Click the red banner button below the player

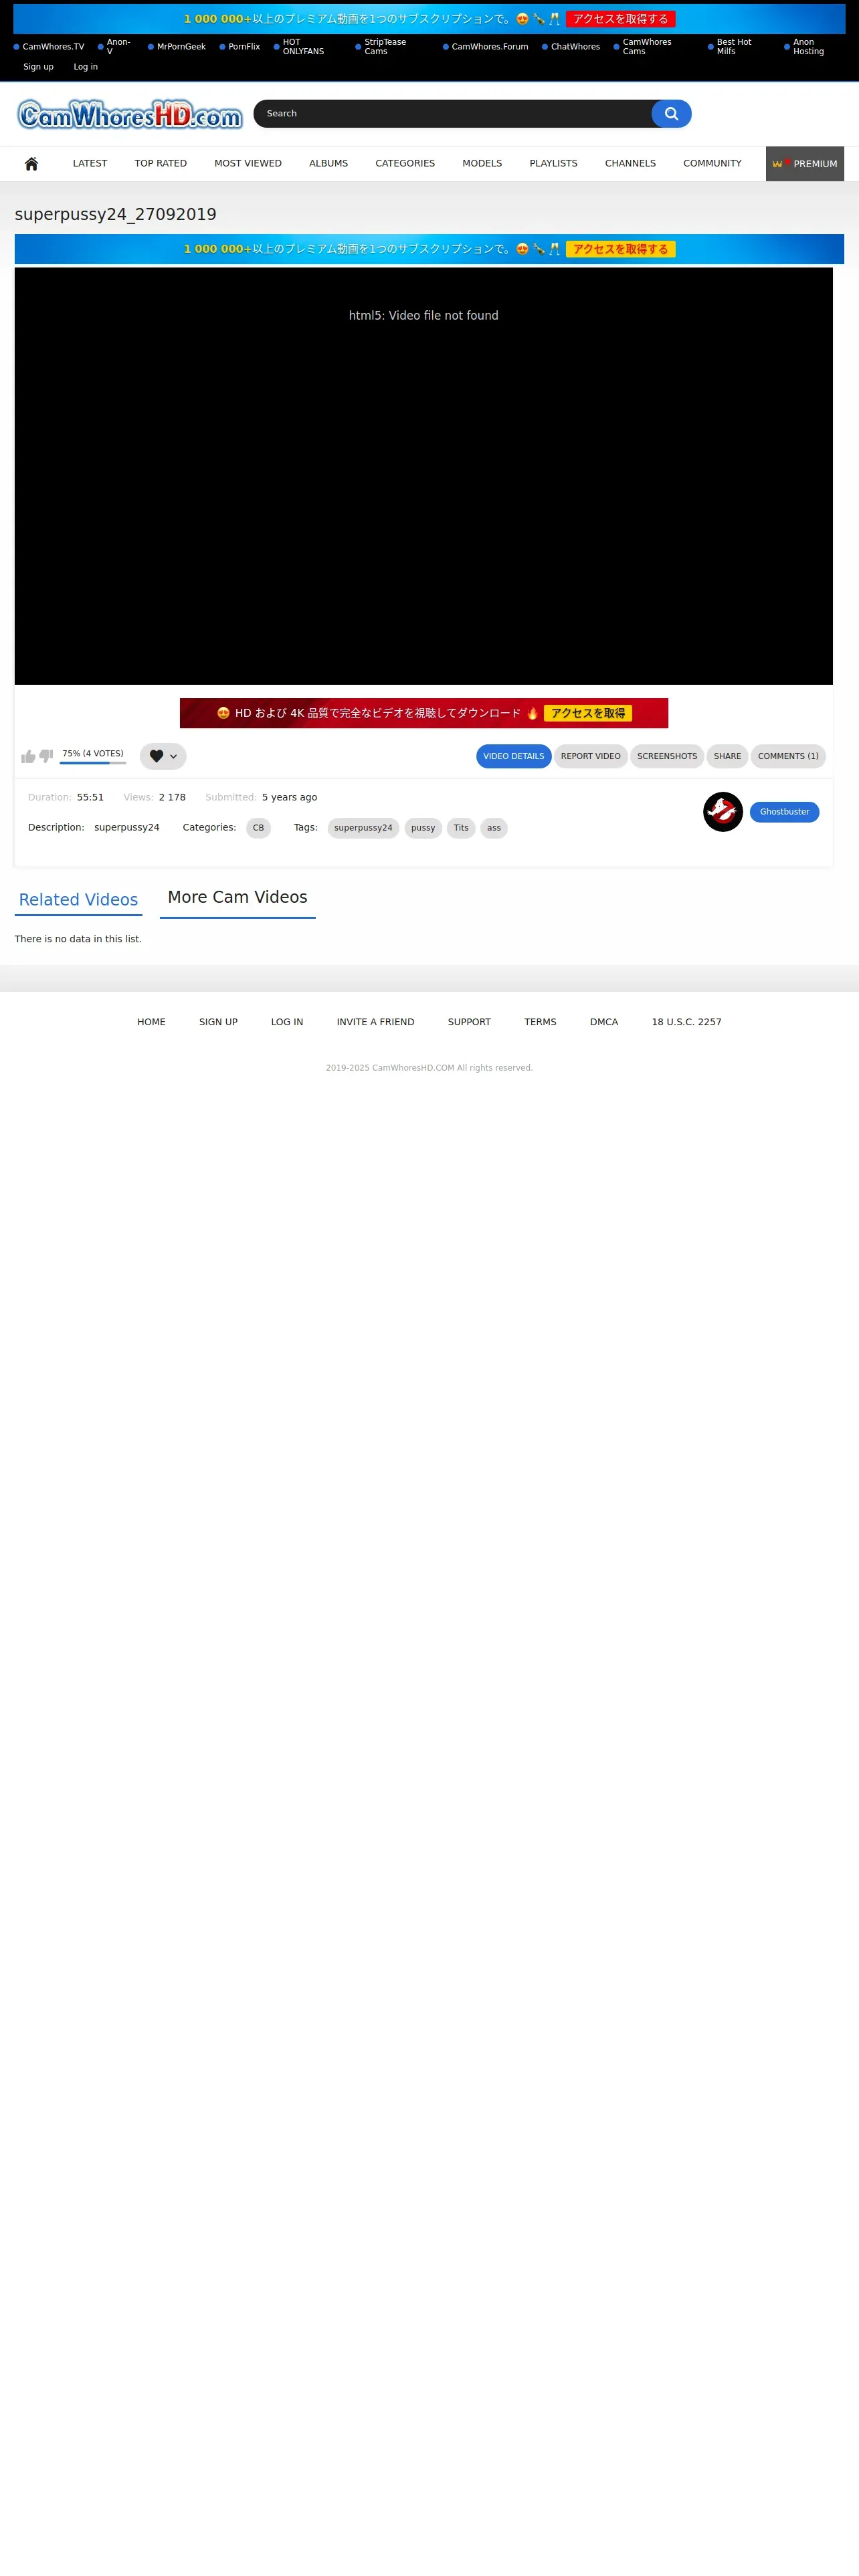(424, 713)
